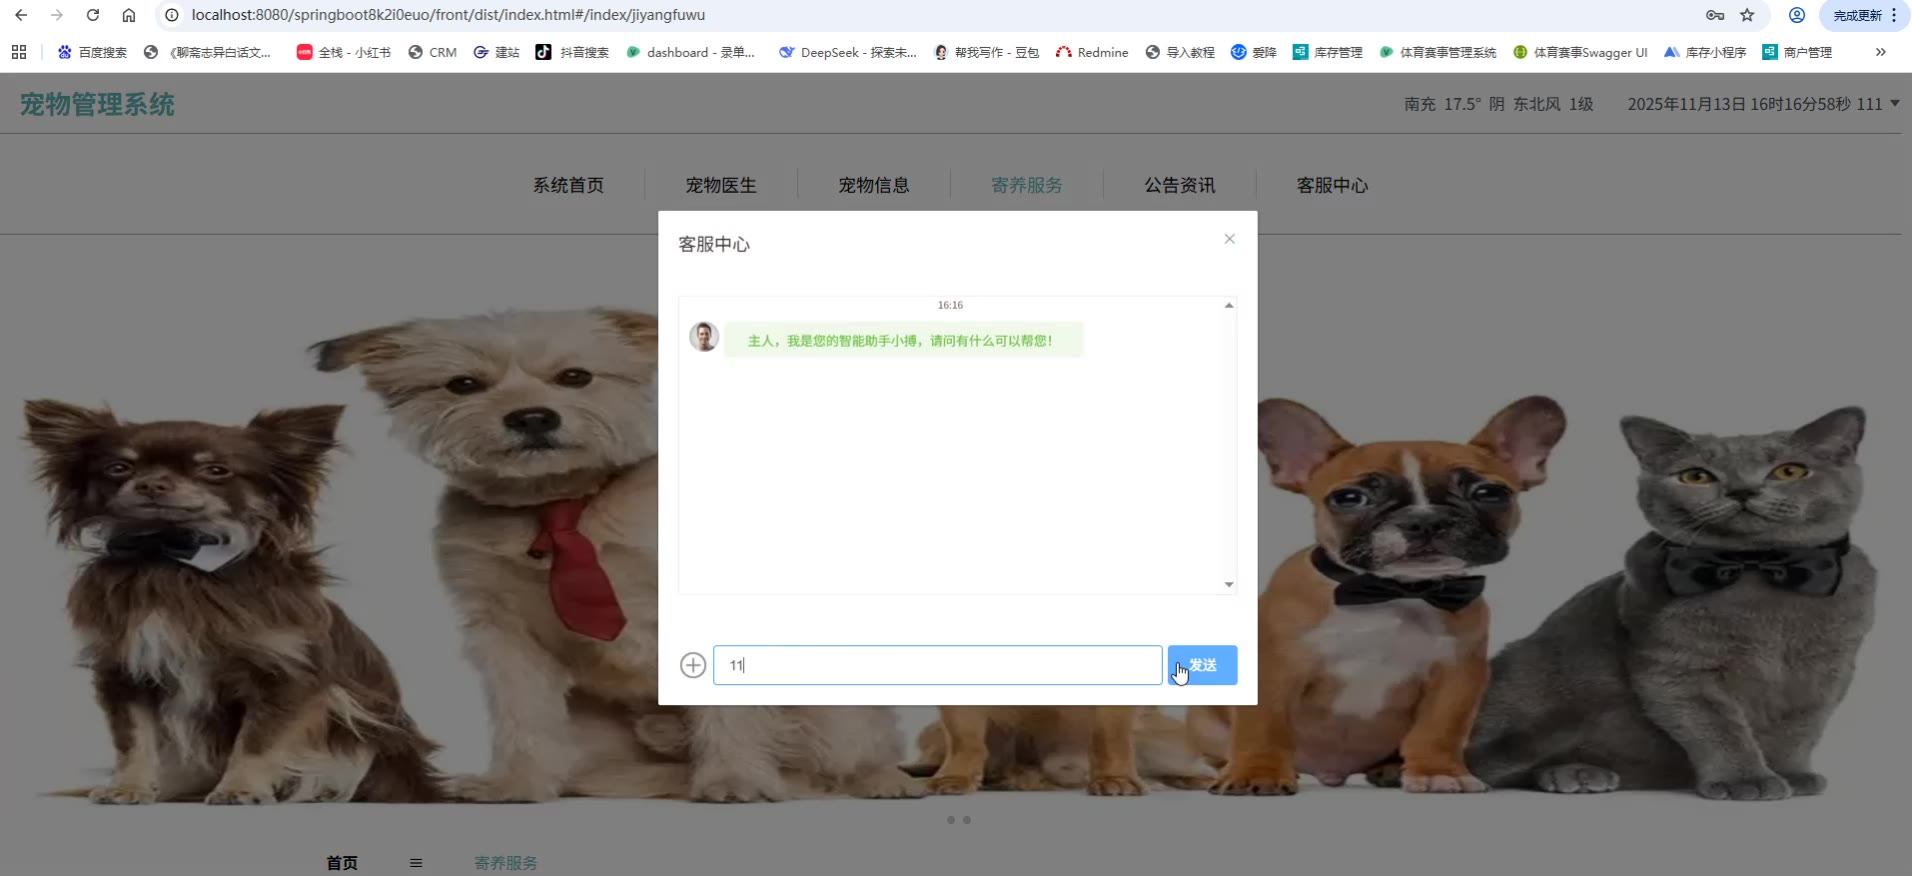
Task: Click the assistant avatar in chat
Action: click(704, 337)
